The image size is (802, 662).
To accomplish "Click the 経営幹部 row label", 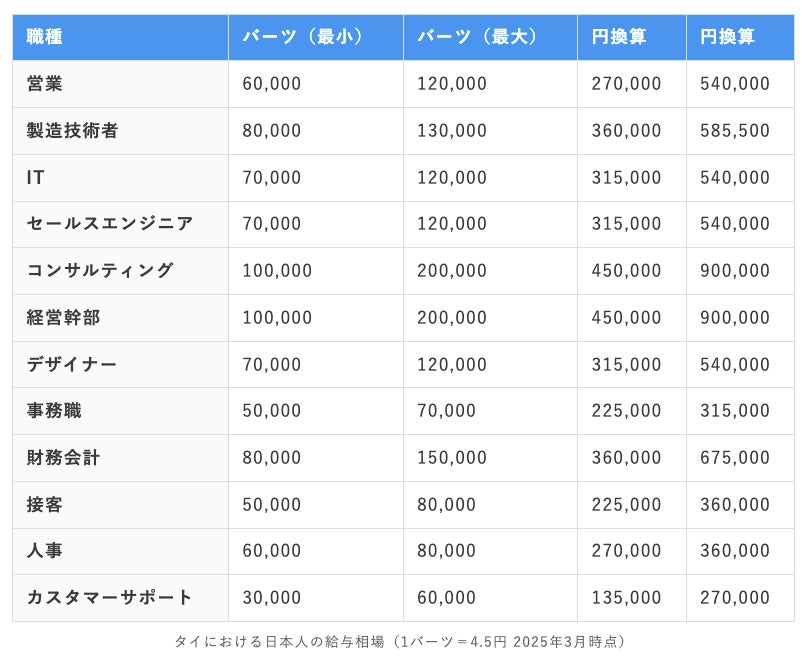I will coord(64,318).
